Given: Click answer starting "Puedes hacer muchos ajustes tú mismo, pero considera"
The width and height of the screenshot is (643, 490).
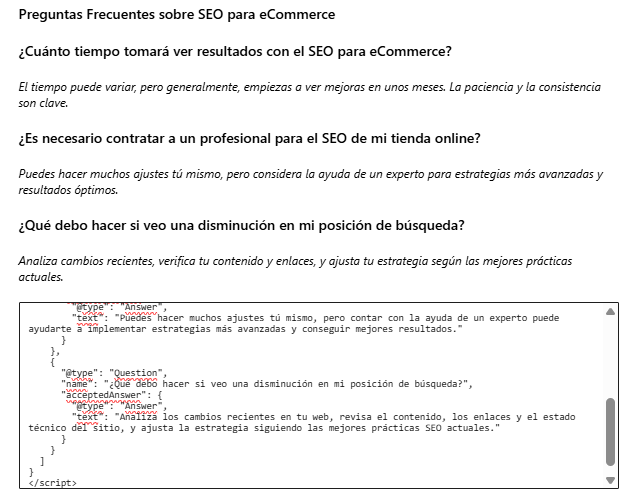Looking at the screenshot, I should pyautogui.click(x=310, y=182).
